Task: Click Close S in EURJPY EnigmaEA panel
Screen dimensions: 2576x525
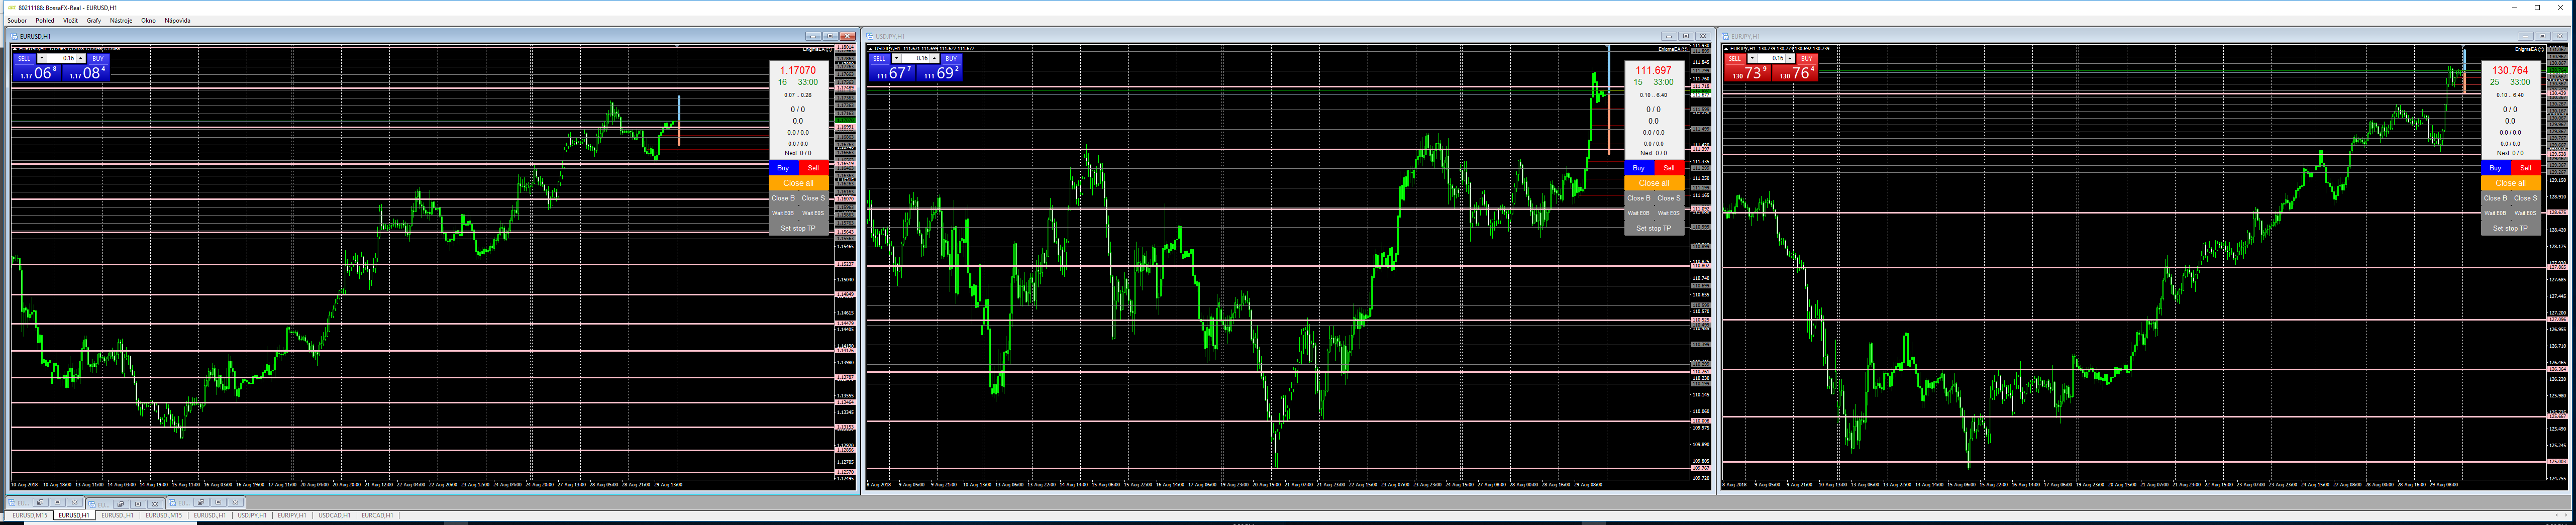Action: [2526, 198]
